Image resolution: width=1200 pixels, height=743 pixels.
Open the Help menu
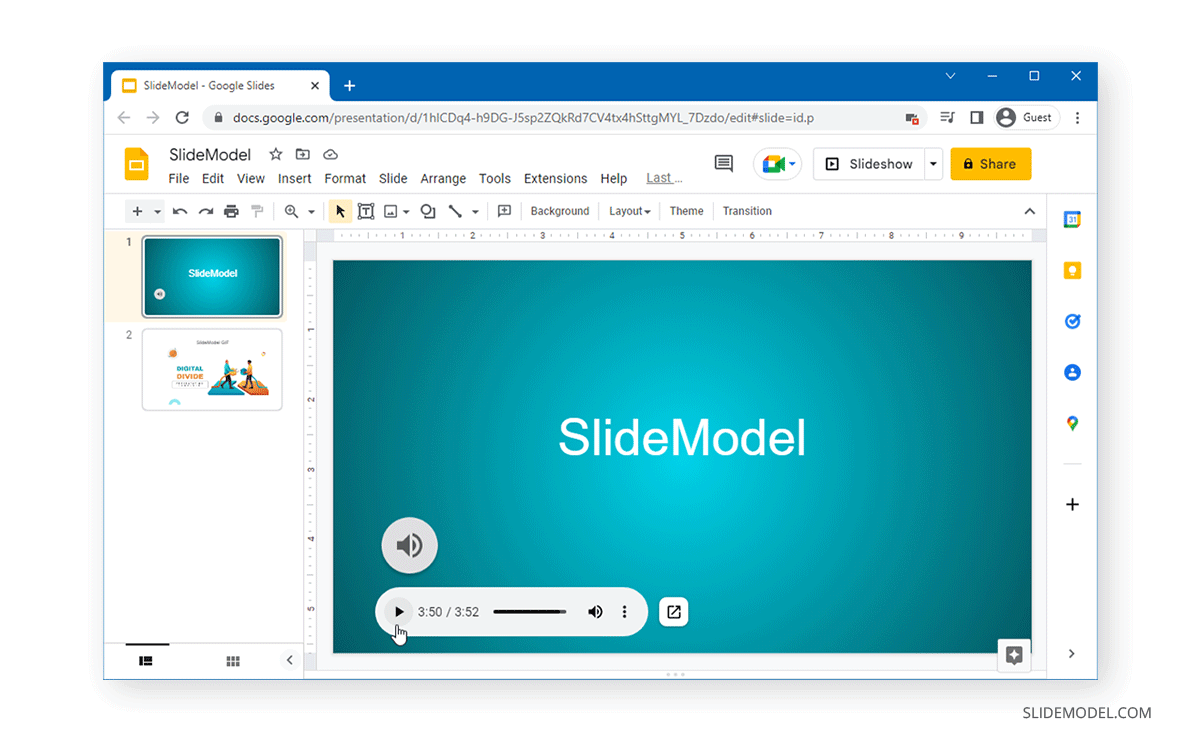coord(614,179)
